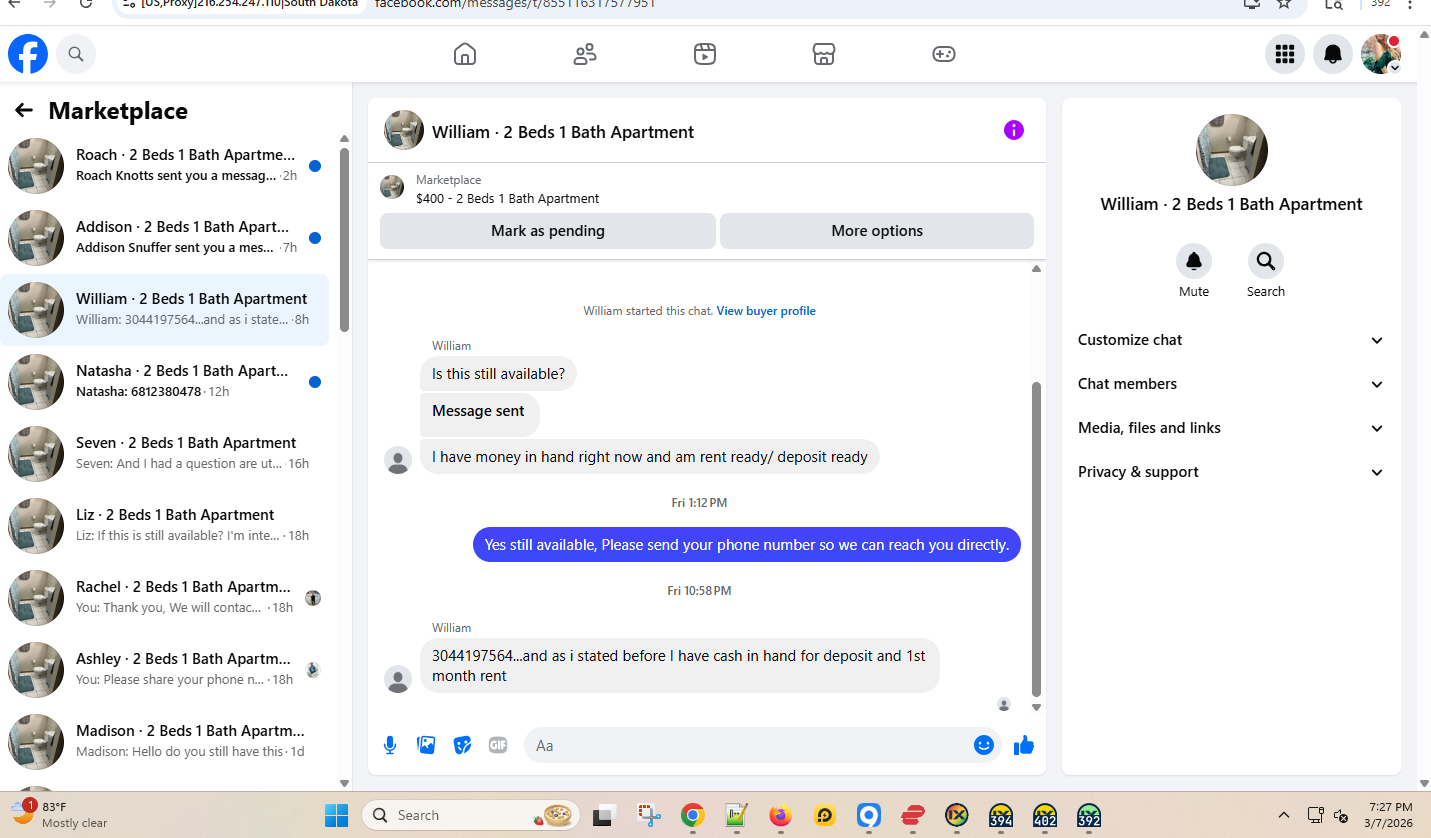Image resolution: width=1431 pixels, height=838 pixels.
Task: Click the Mark as pending button
Action: pyautogui.click(x=548, y=231)
